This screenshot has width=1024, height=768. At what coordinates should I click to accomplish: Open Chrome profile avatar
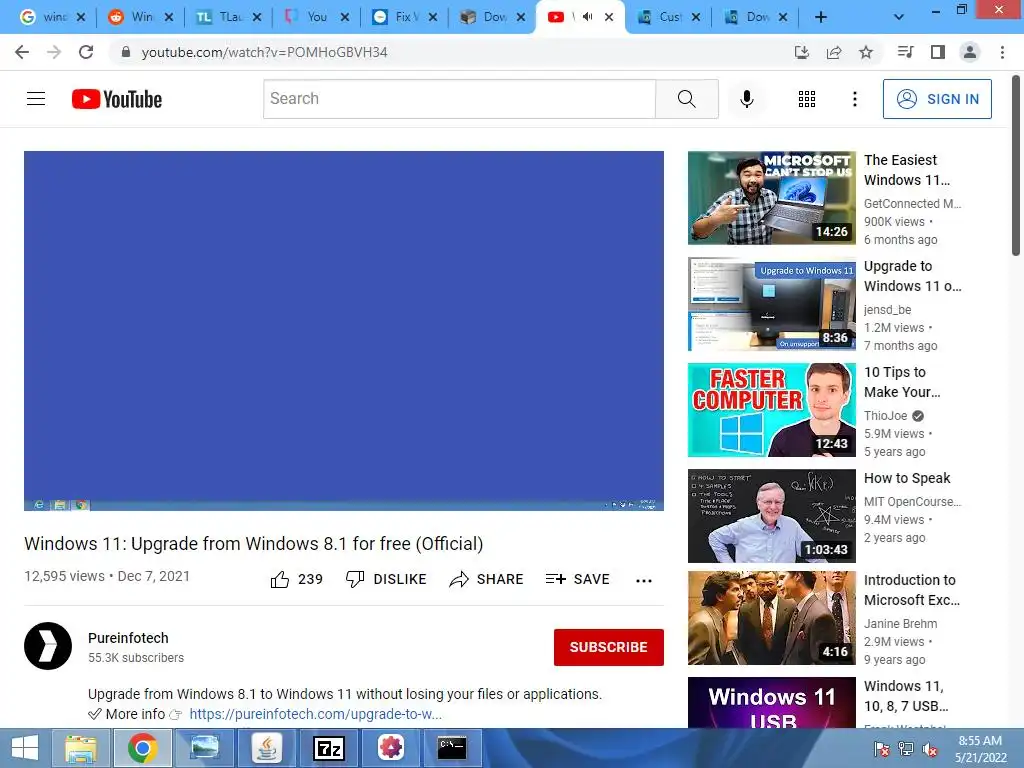click(x=970, y=52)
